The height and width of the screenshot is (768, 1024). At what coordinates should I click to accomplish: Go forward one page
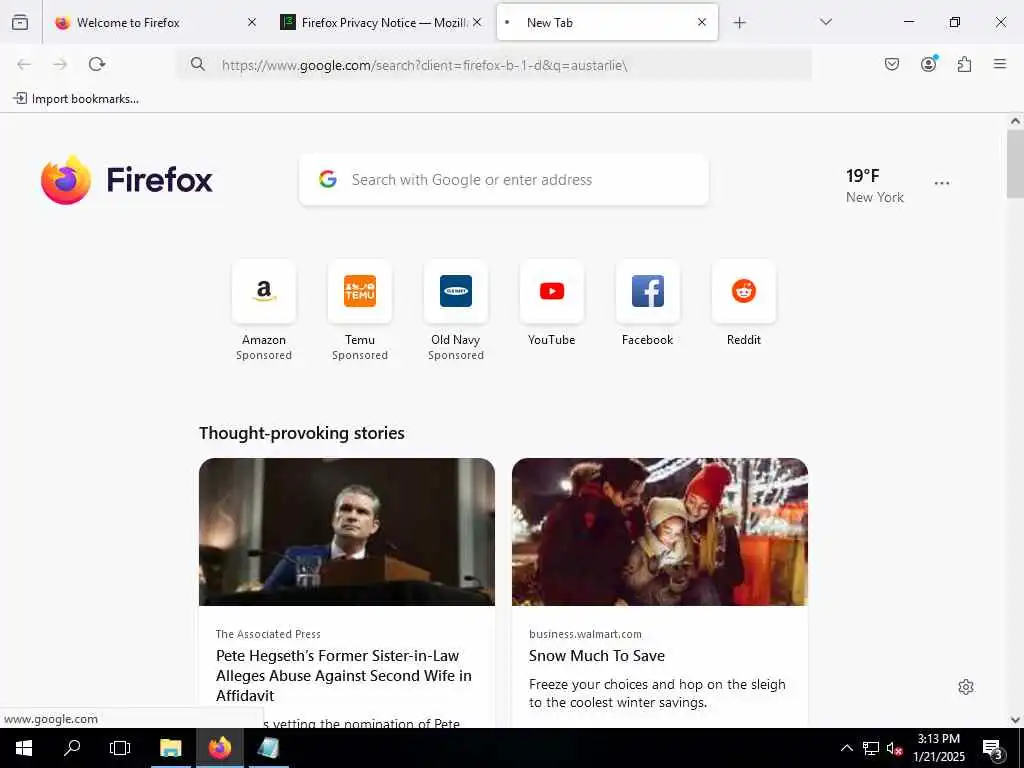pyautogui.click(x=60, y=64)
